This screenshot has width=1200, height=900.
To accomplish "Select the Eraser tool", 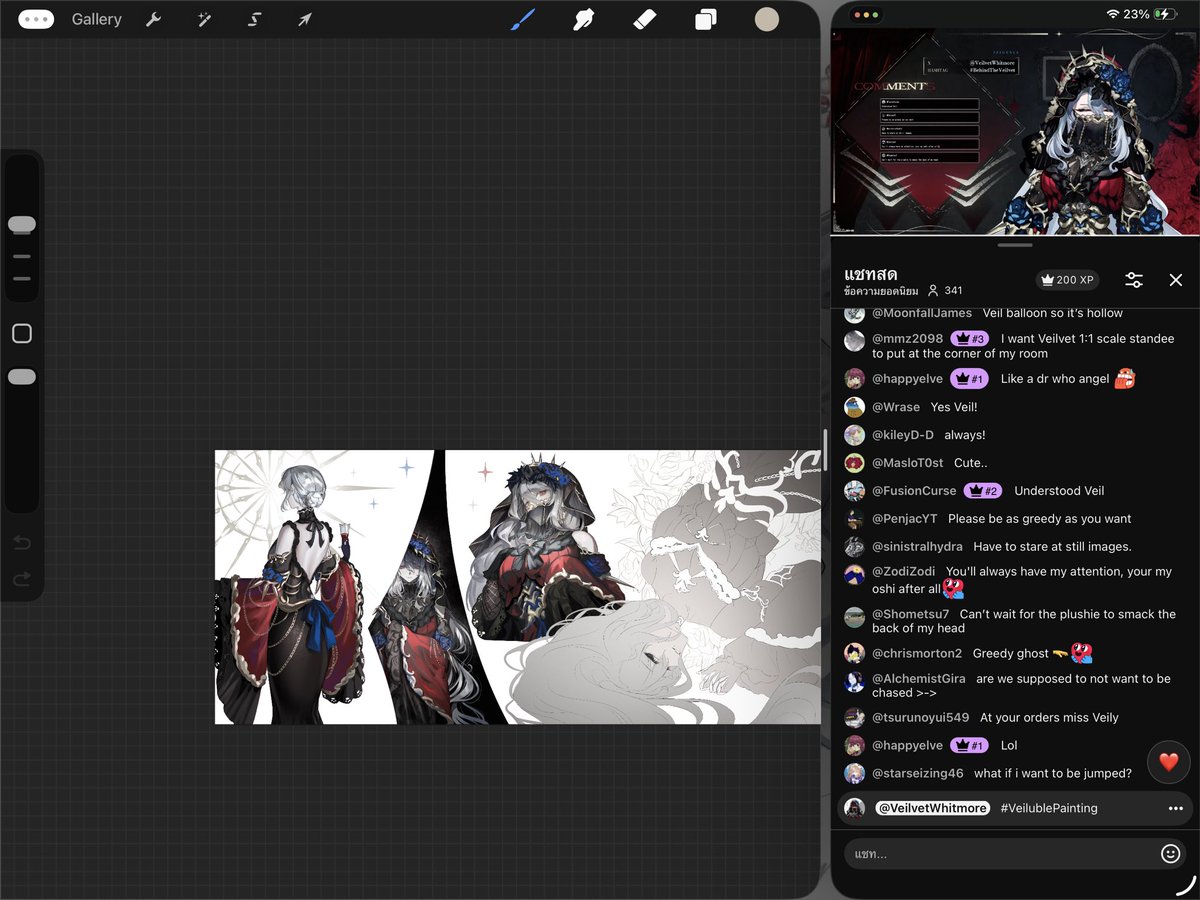I will [645, 19].
